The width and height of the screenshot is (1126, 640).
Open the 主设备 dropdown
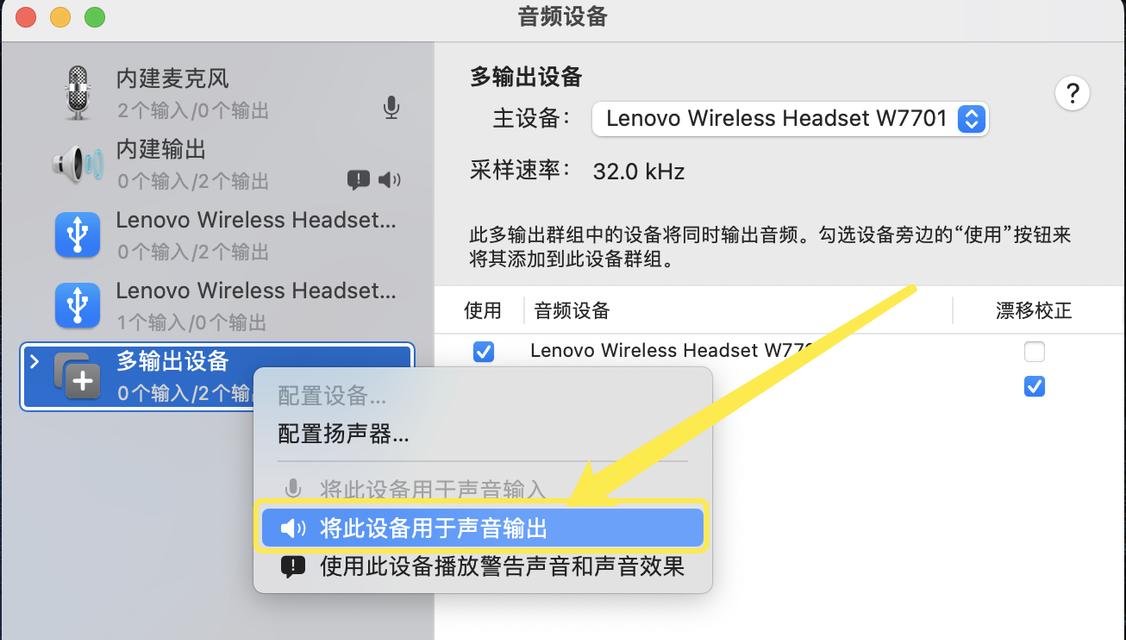tap(790, 119)
